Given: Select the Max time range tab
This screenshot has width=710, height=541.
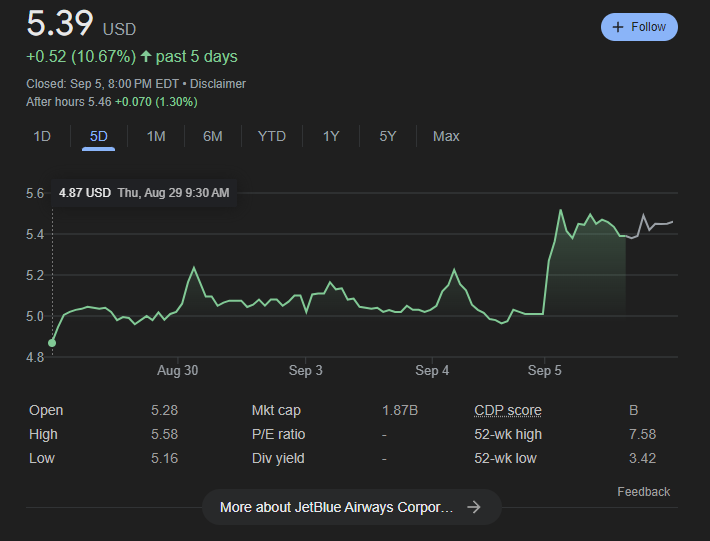Looking at the screenshot, I should click(x=446, y=136).
